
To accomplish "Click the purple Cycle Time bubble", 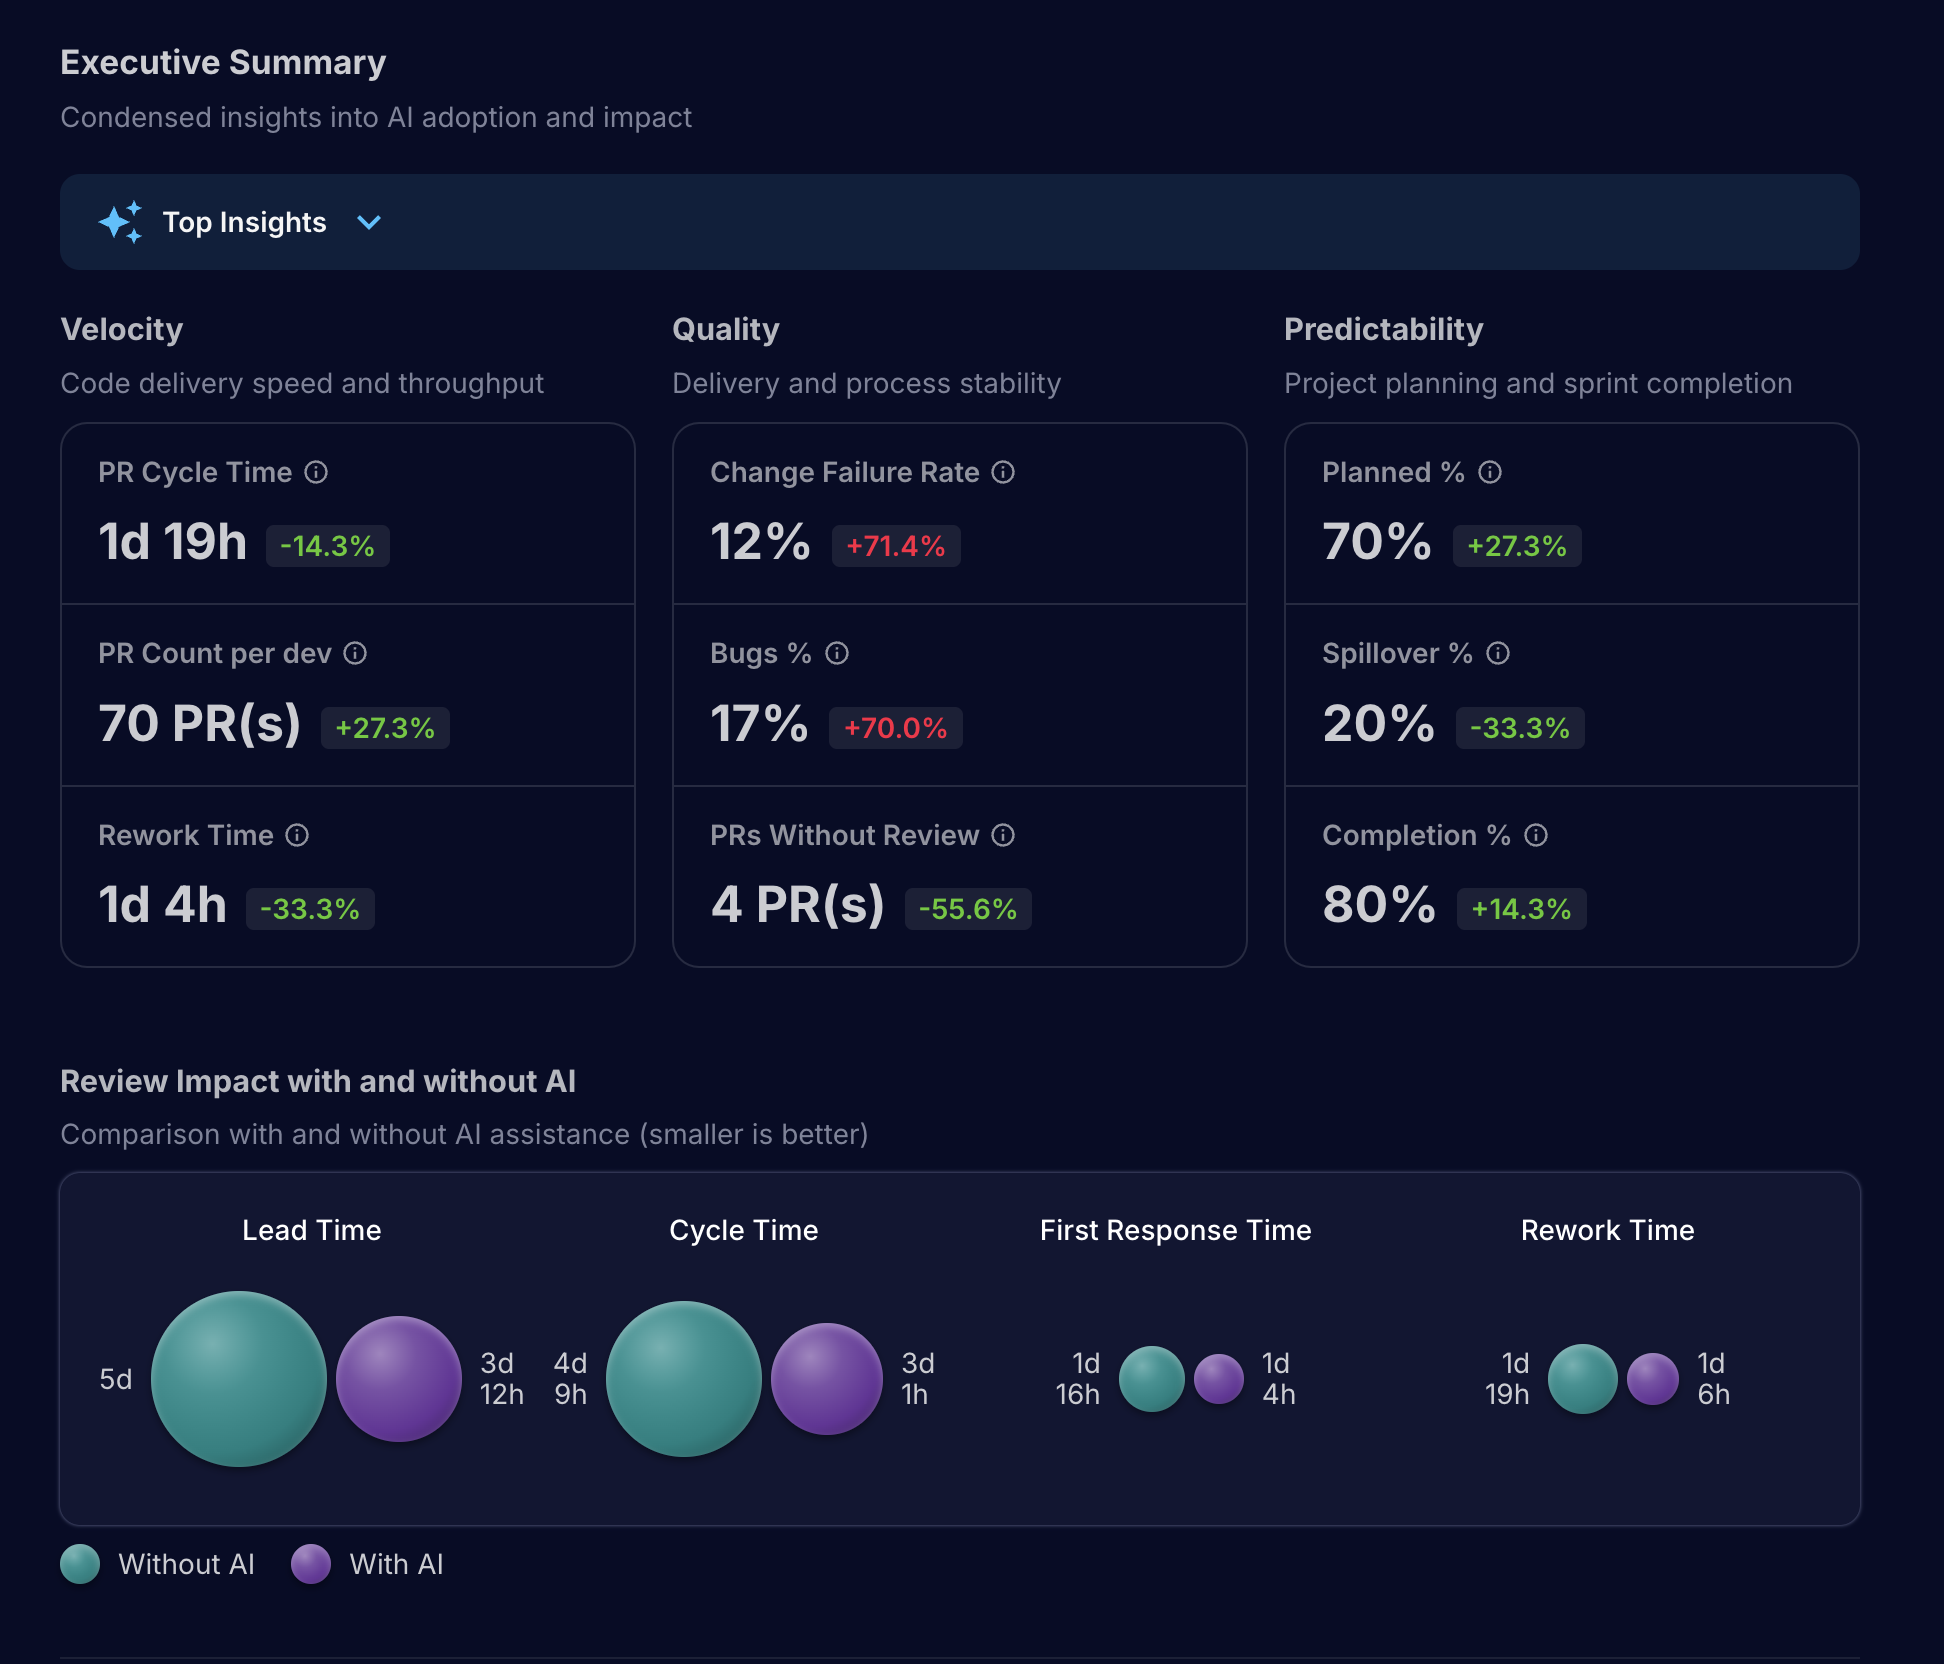I will click(826, 1379).
